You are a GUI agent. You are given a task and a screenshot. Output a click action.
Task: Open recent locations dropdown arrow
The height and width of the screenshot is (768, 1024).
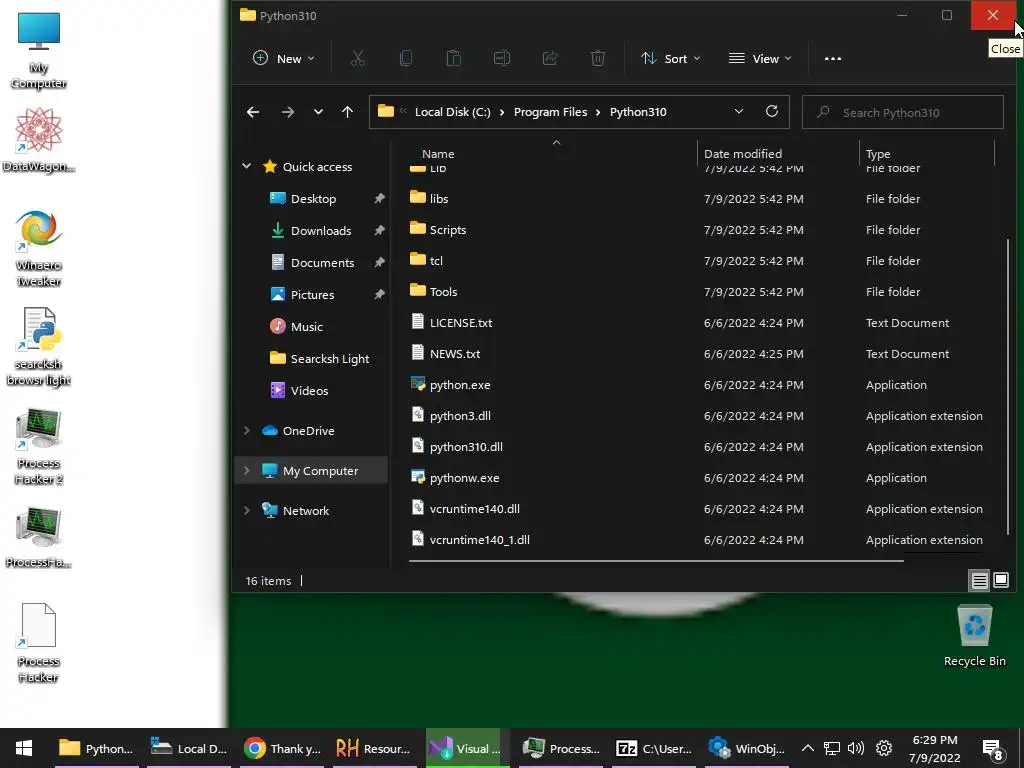pos(318,112)
